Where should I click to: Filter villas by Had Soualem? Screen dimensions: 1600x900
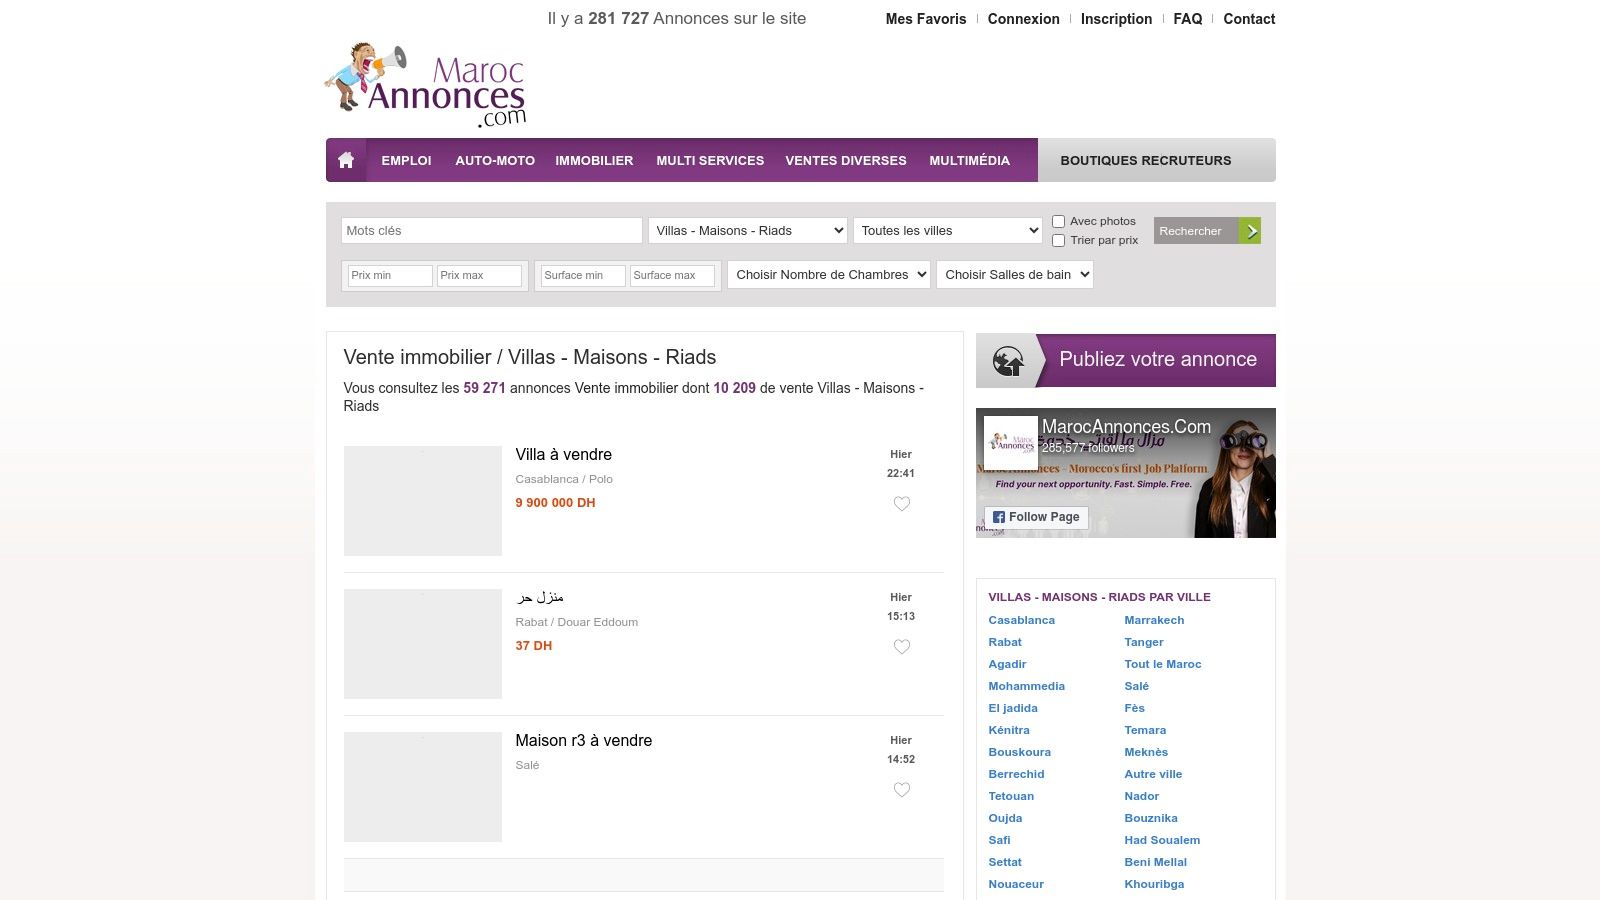(1162, 840)
